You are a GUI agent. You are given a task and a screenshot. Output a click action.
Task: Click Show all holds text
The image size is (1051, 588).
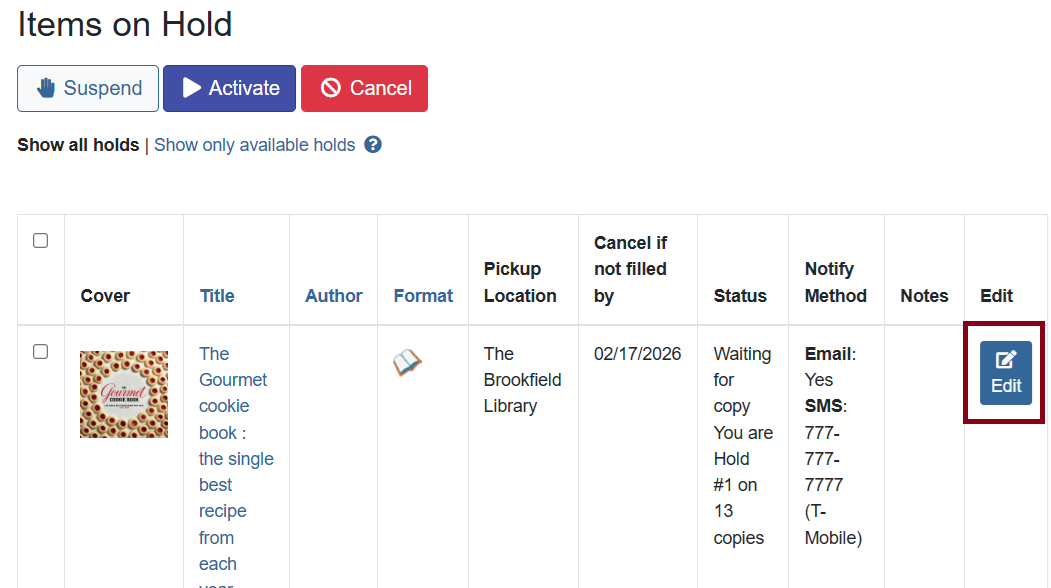point(78,145)
